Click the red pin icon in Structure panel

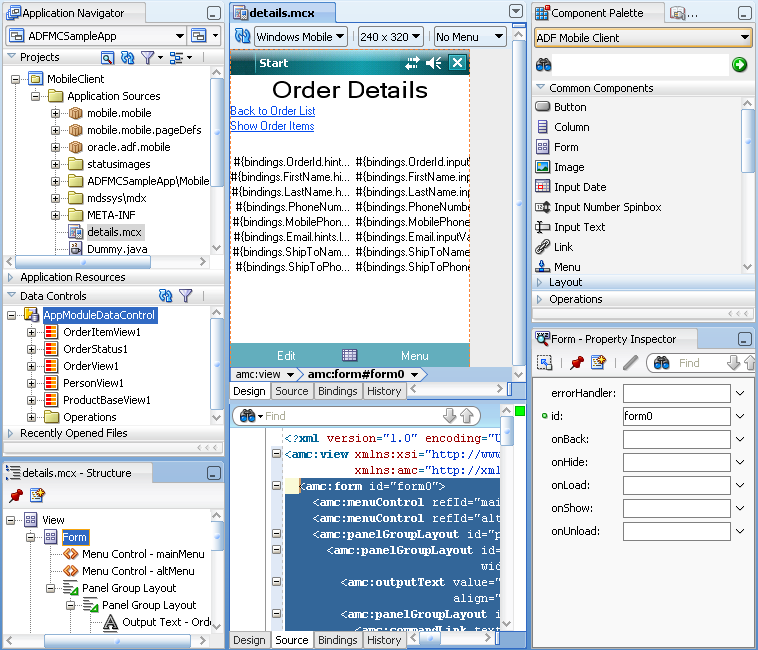click(x=16, y=495)
